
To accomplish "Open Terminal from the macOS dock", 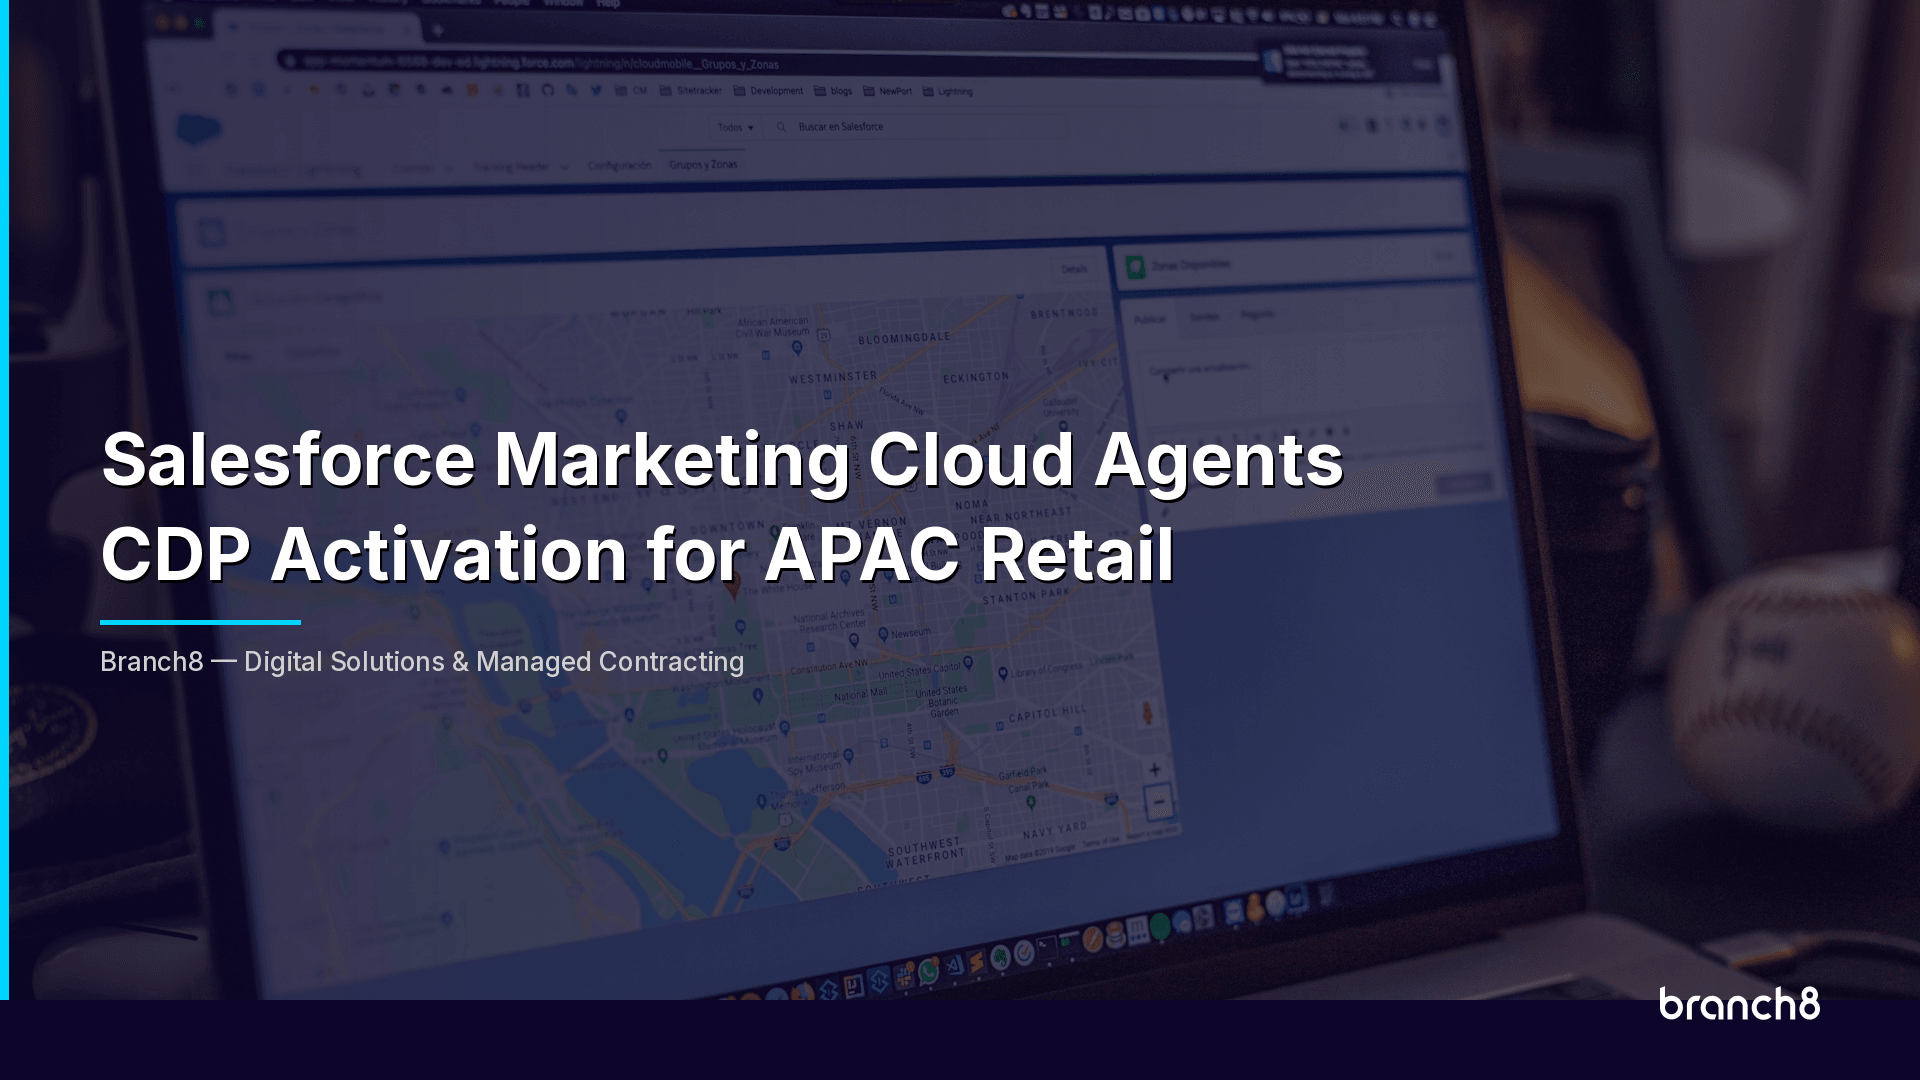I will [1047, 947].
